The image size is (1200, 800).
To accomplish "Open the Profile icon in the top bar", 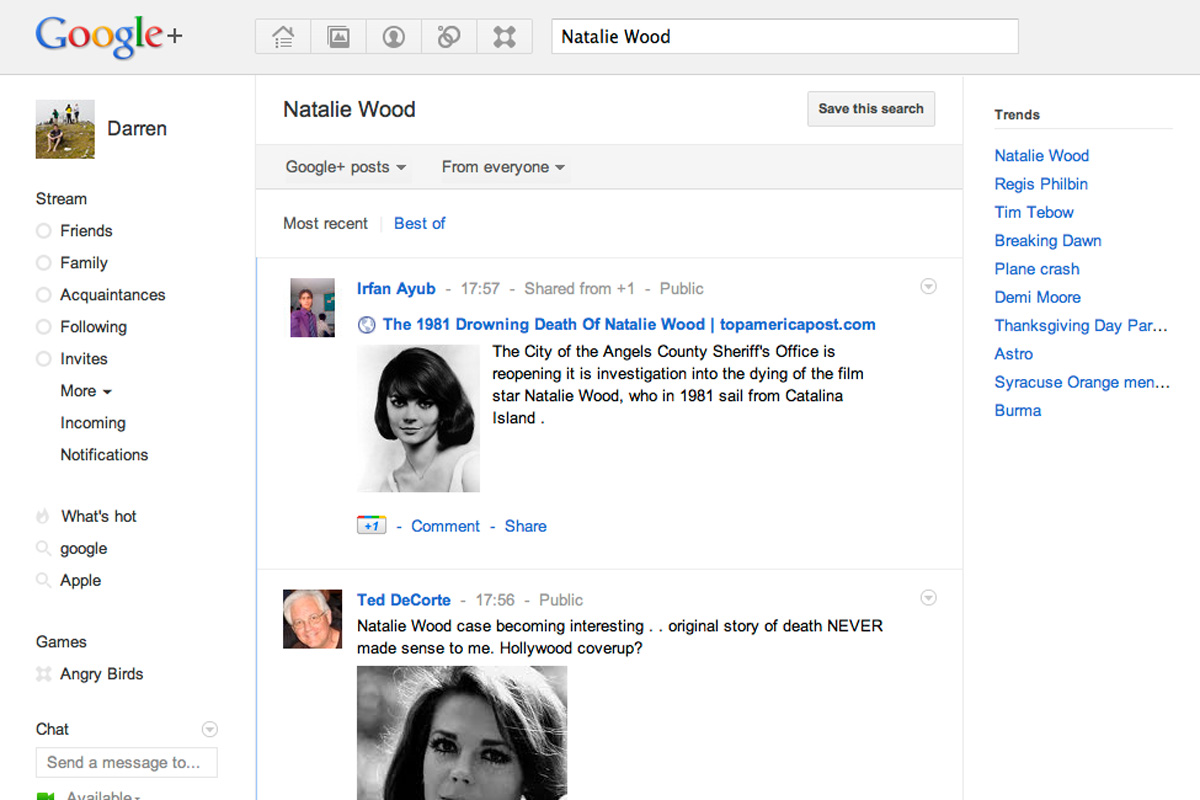I will [x=394, y=36].
